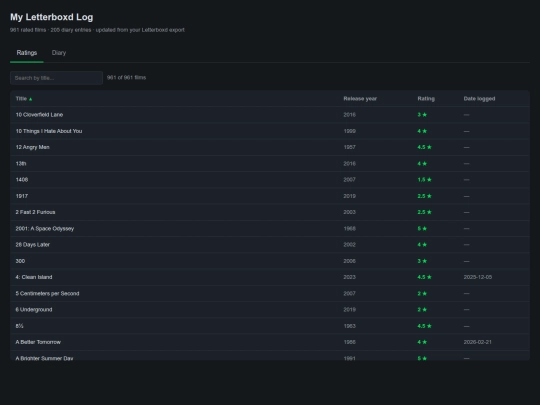Select the 28 Days Later title
The width and height of the screenshot is (540, 405).
click(x=32, y=245)
